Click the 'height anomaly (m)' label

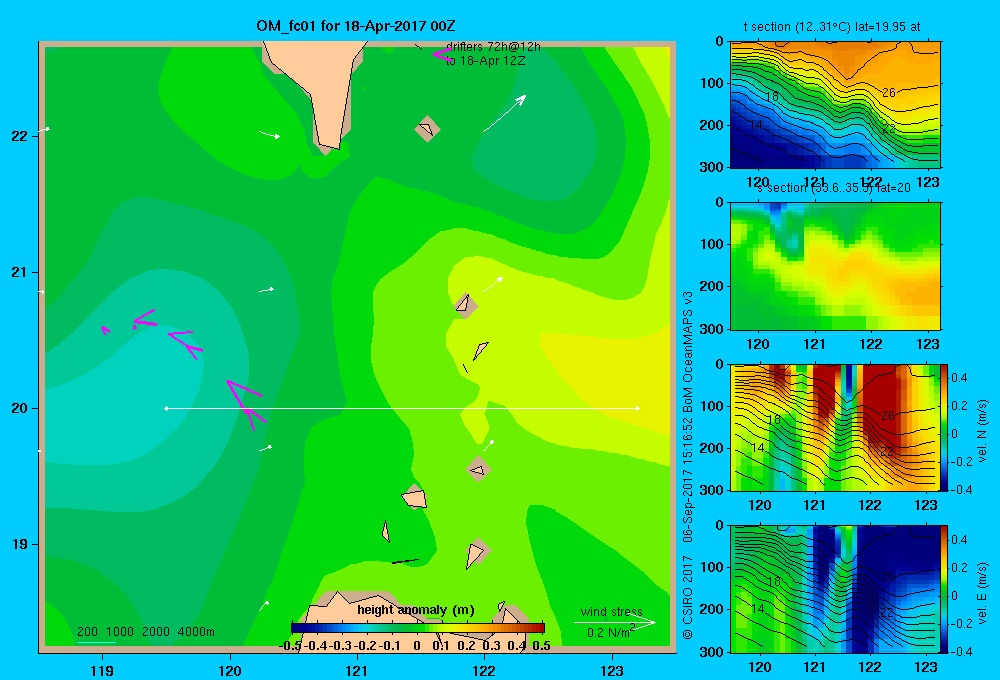point(416,610)
